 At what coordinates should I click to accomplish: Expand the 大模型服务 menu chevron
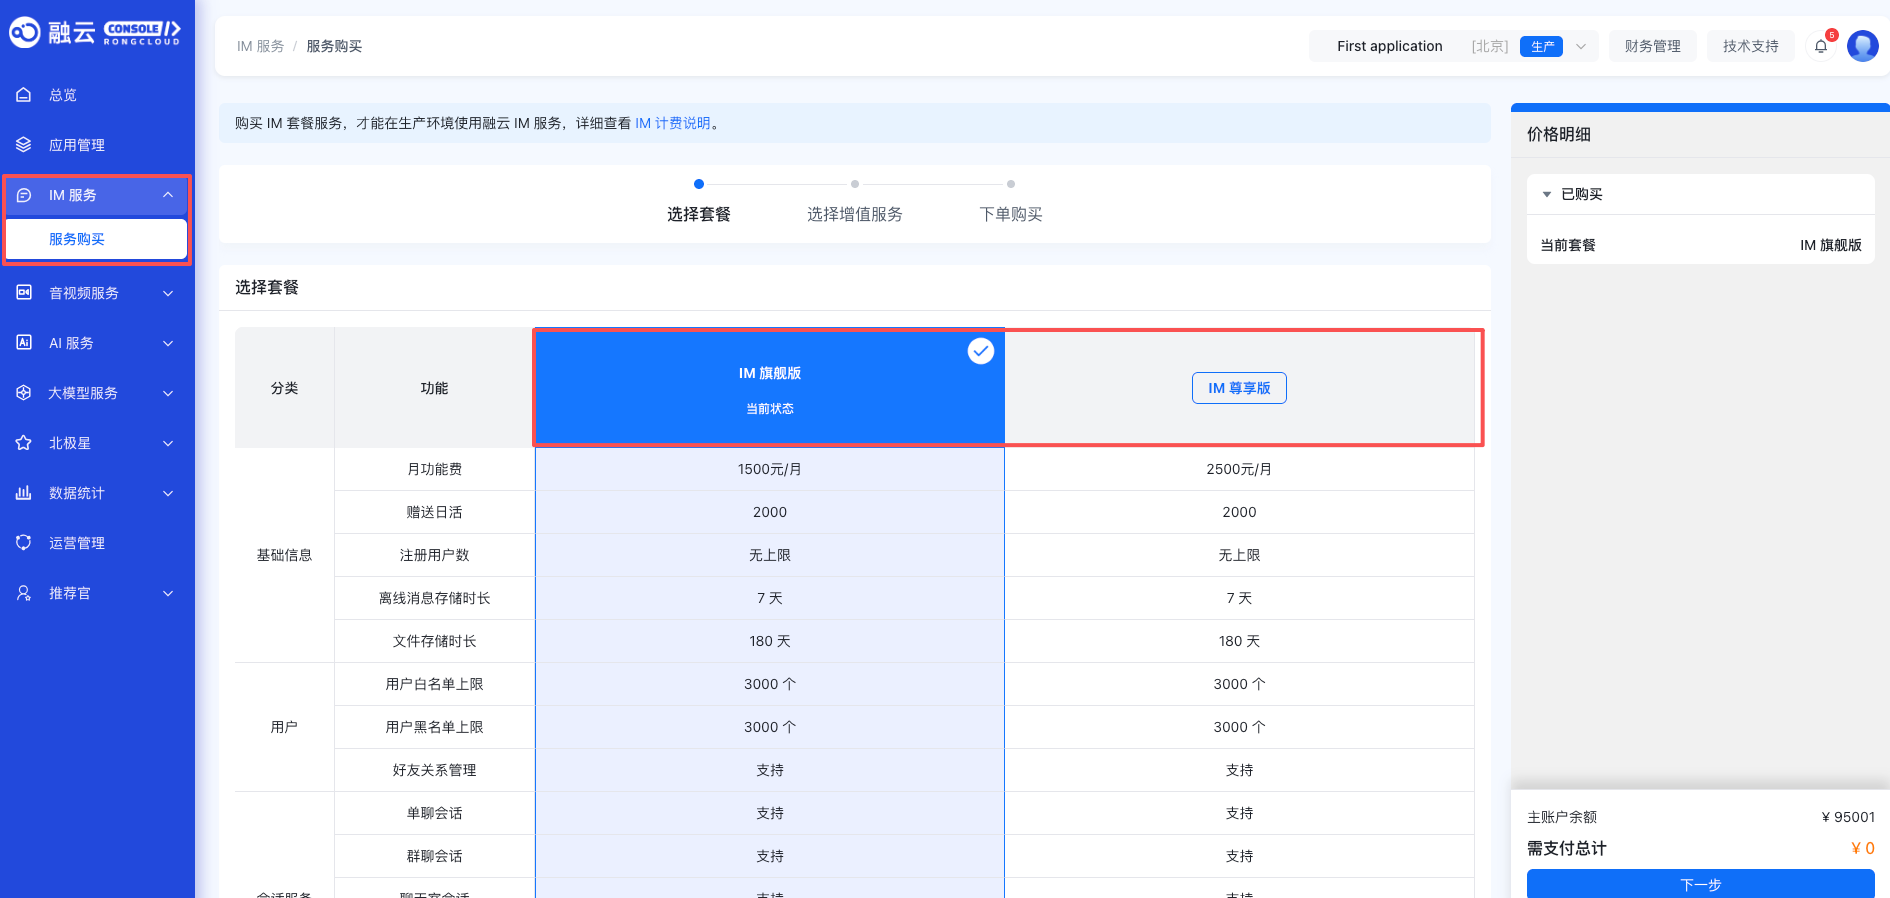[x=168, y=393]
